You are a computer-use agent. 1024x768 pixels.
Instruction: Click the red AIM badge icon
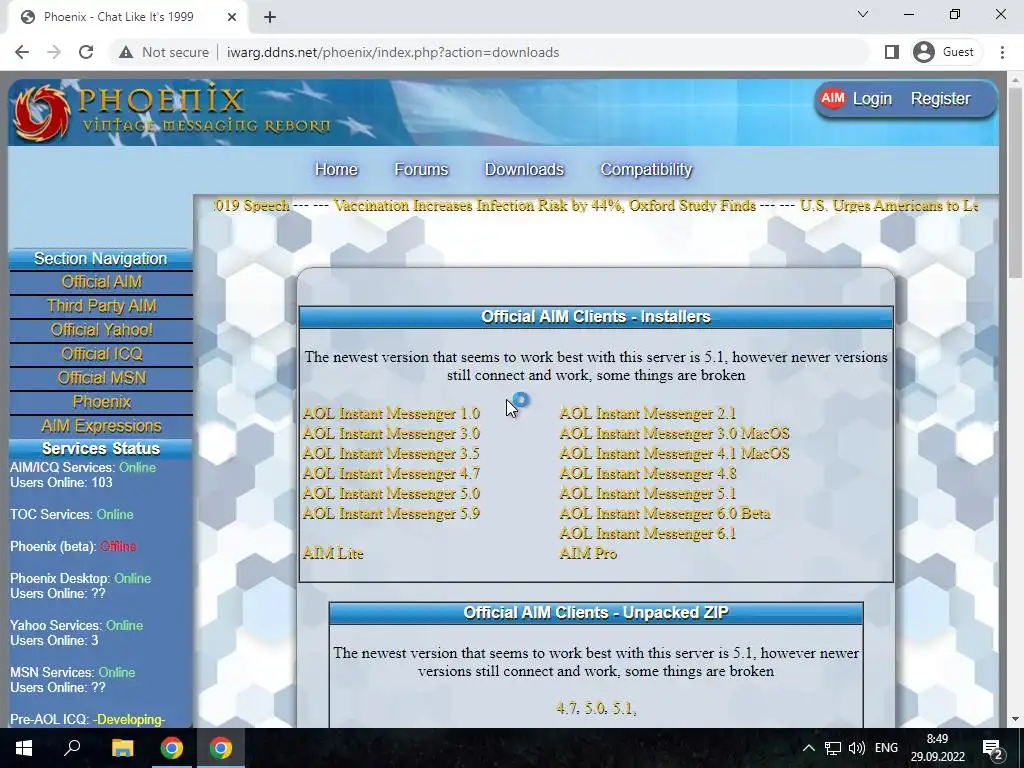coord(833,99)
